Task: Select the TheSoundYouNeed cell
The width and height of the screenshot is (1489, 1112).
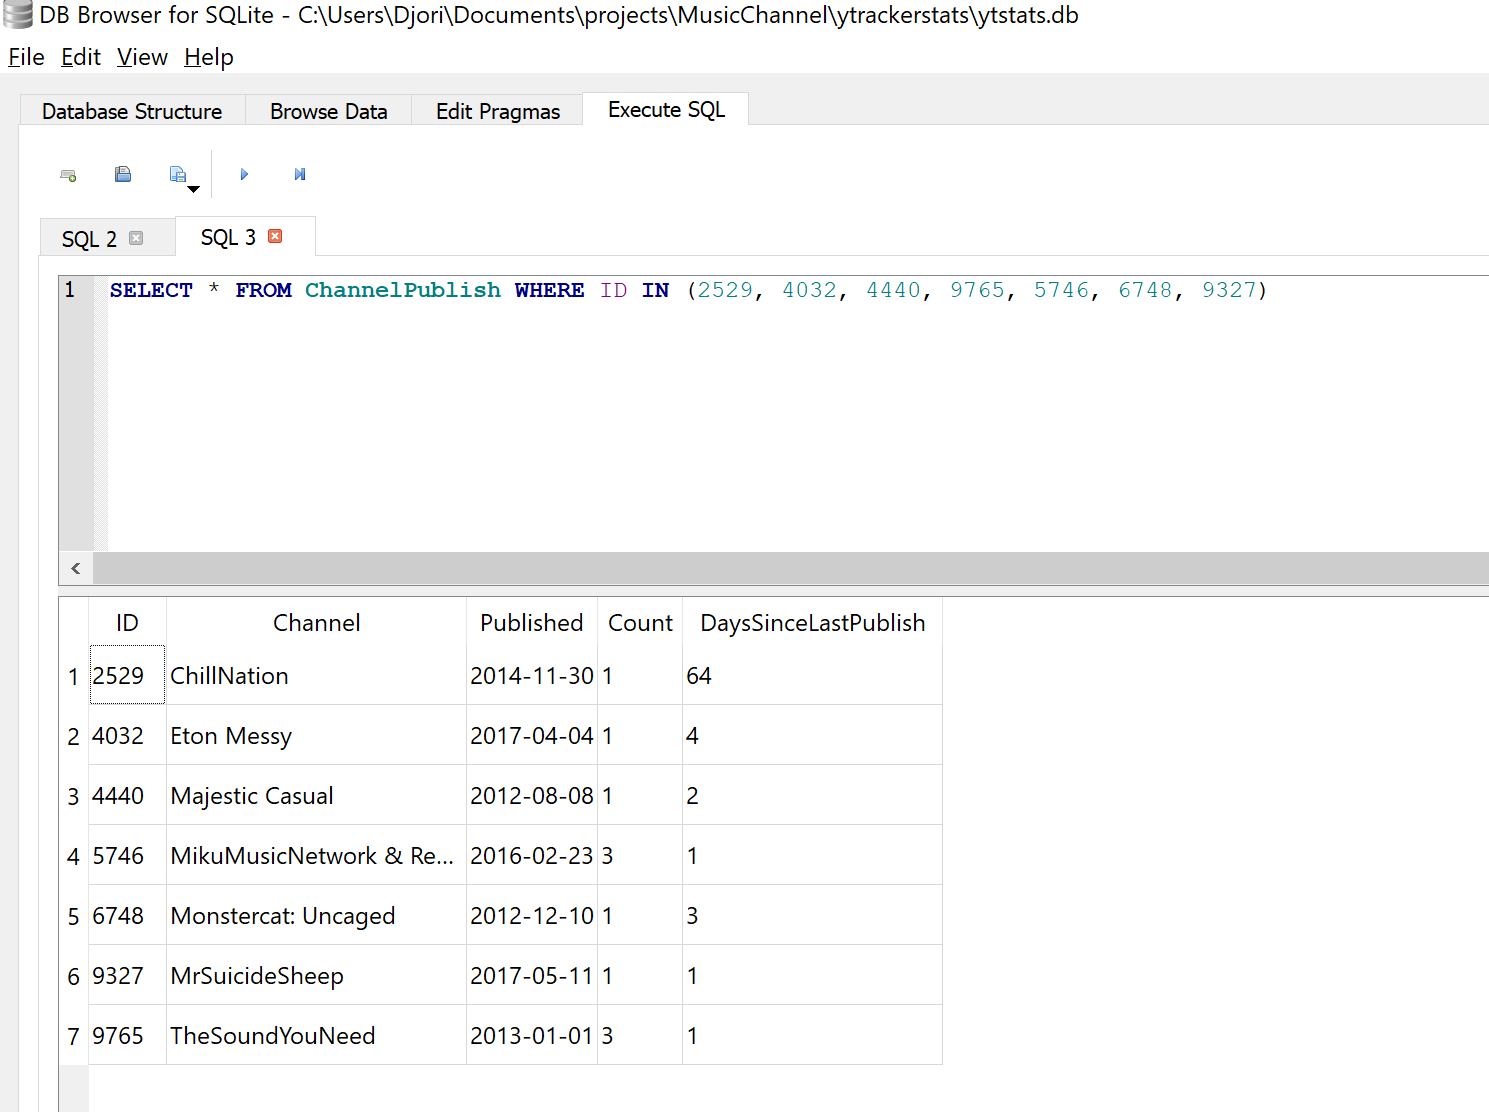Action: [x=316, y=1036]
